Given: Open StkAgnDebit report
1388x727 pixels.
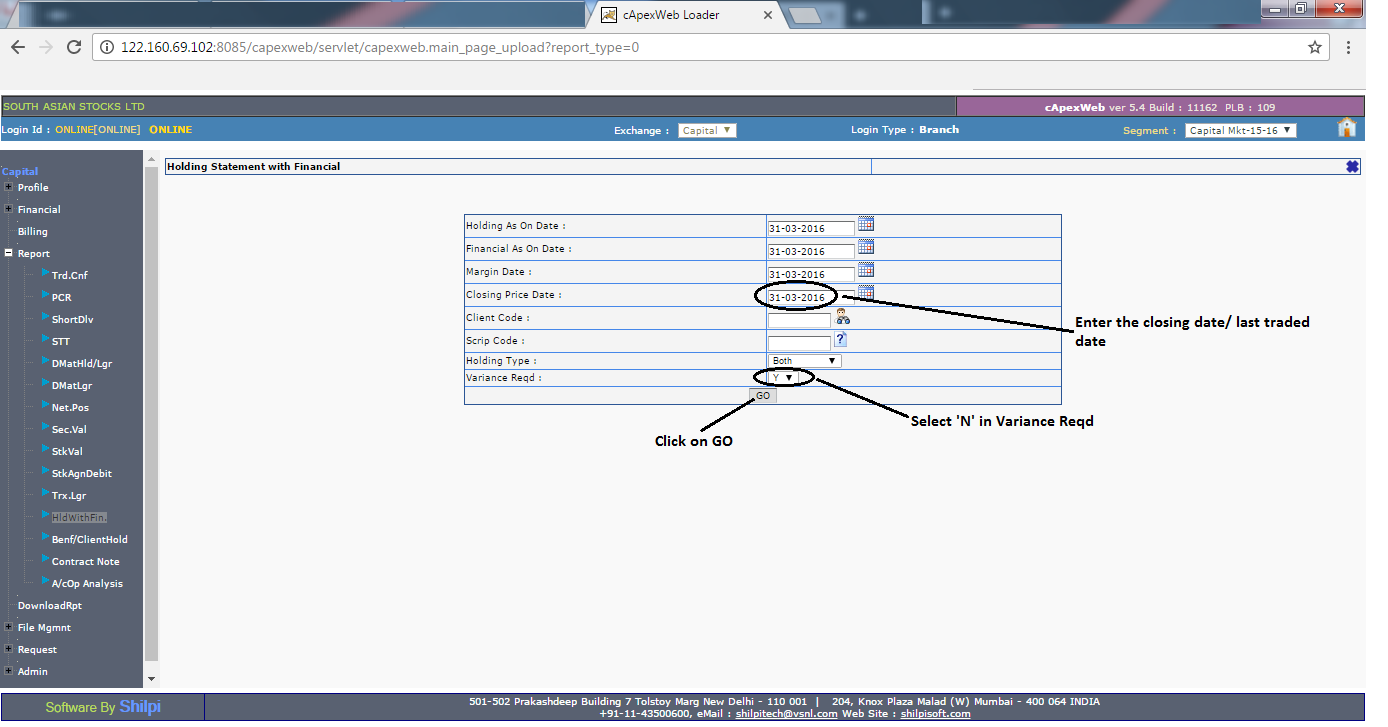Looking at the screenshot, I should click(x=82, y=473).
